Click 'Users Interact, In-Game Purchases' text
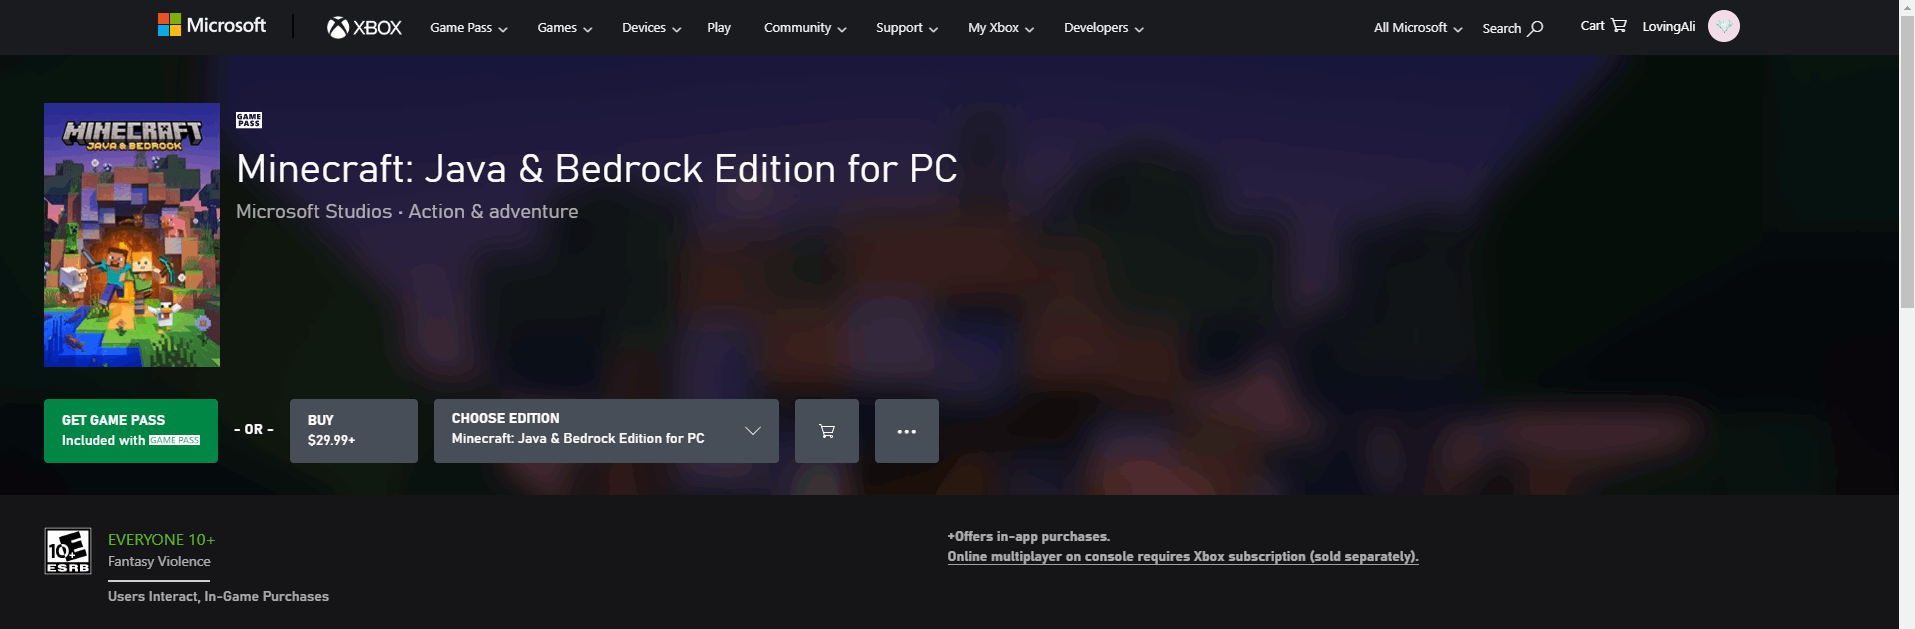This screenshot has width=1915, height=629. [x=218, y=596]
